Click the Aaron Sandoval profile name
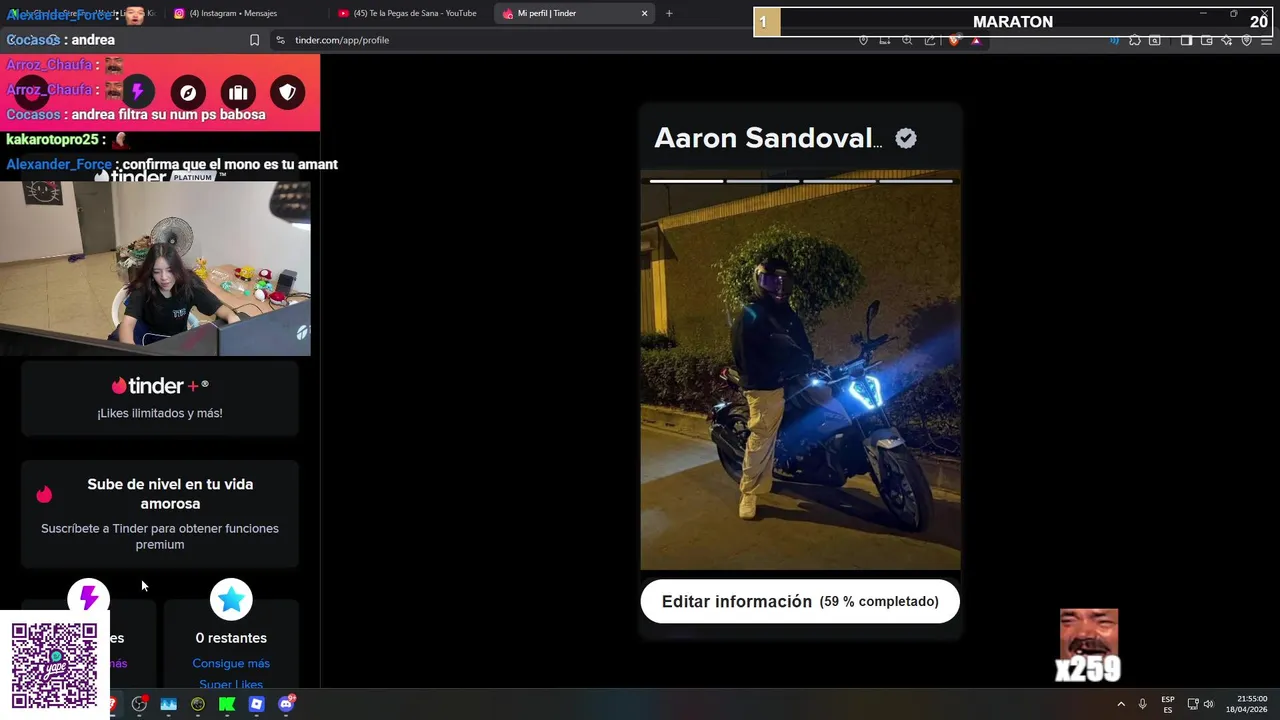The image size is (1280, 720). [768, 138]
